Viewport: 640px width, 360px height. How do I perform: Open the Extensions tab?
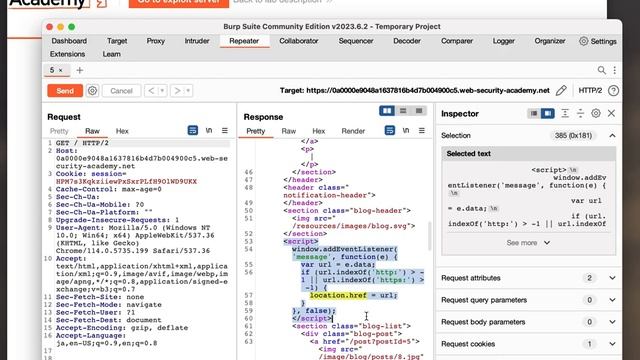67,54
